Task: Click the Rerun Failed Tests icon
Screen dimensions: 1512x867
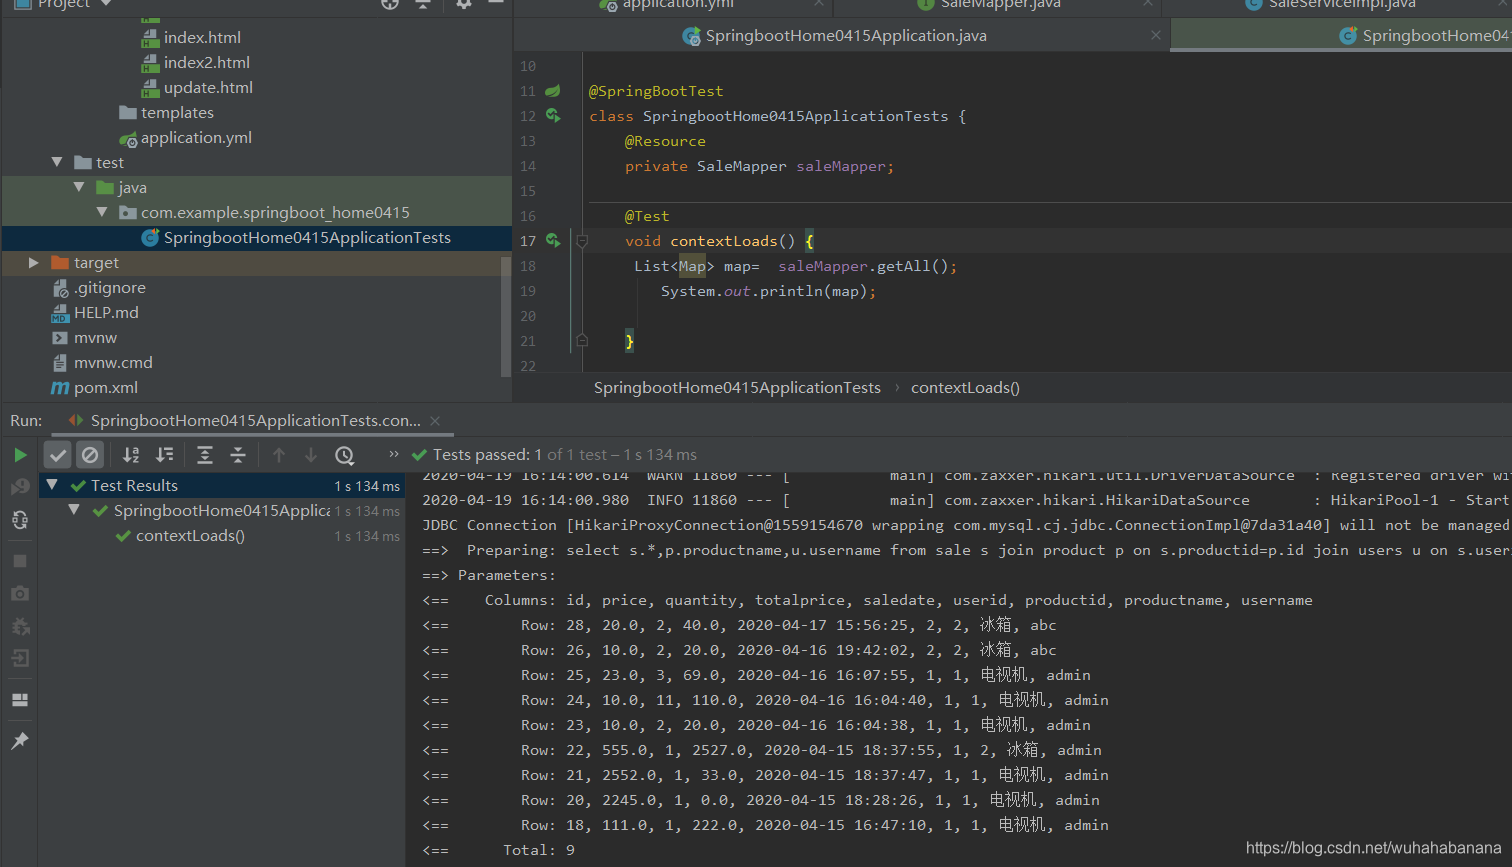Action: point(20,487)
